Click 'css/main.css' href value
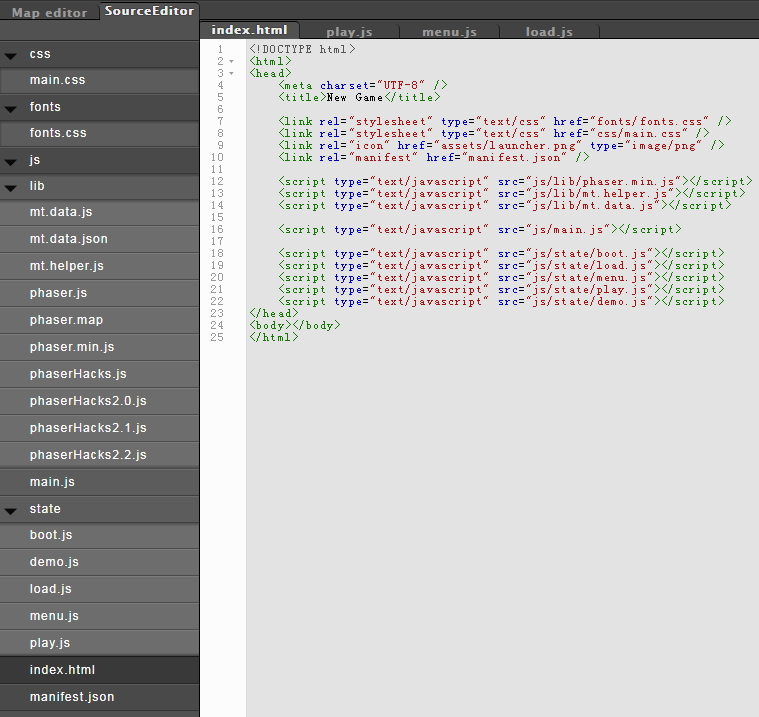The image size is (759, 717). 639,134
